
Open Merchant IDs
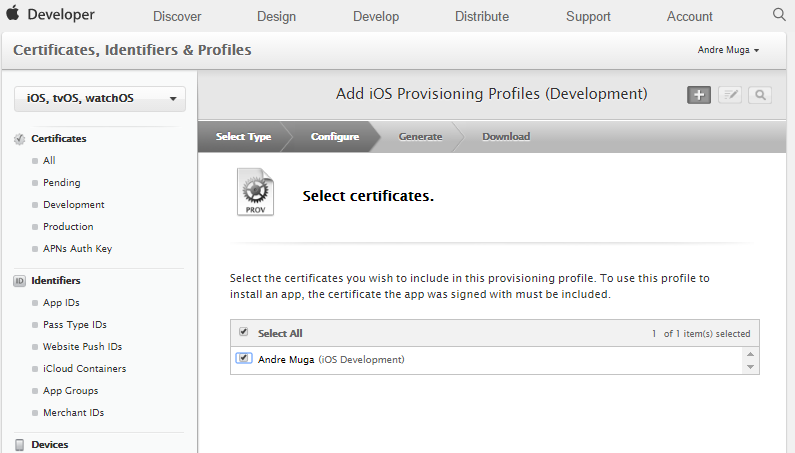tap(73, 412)
